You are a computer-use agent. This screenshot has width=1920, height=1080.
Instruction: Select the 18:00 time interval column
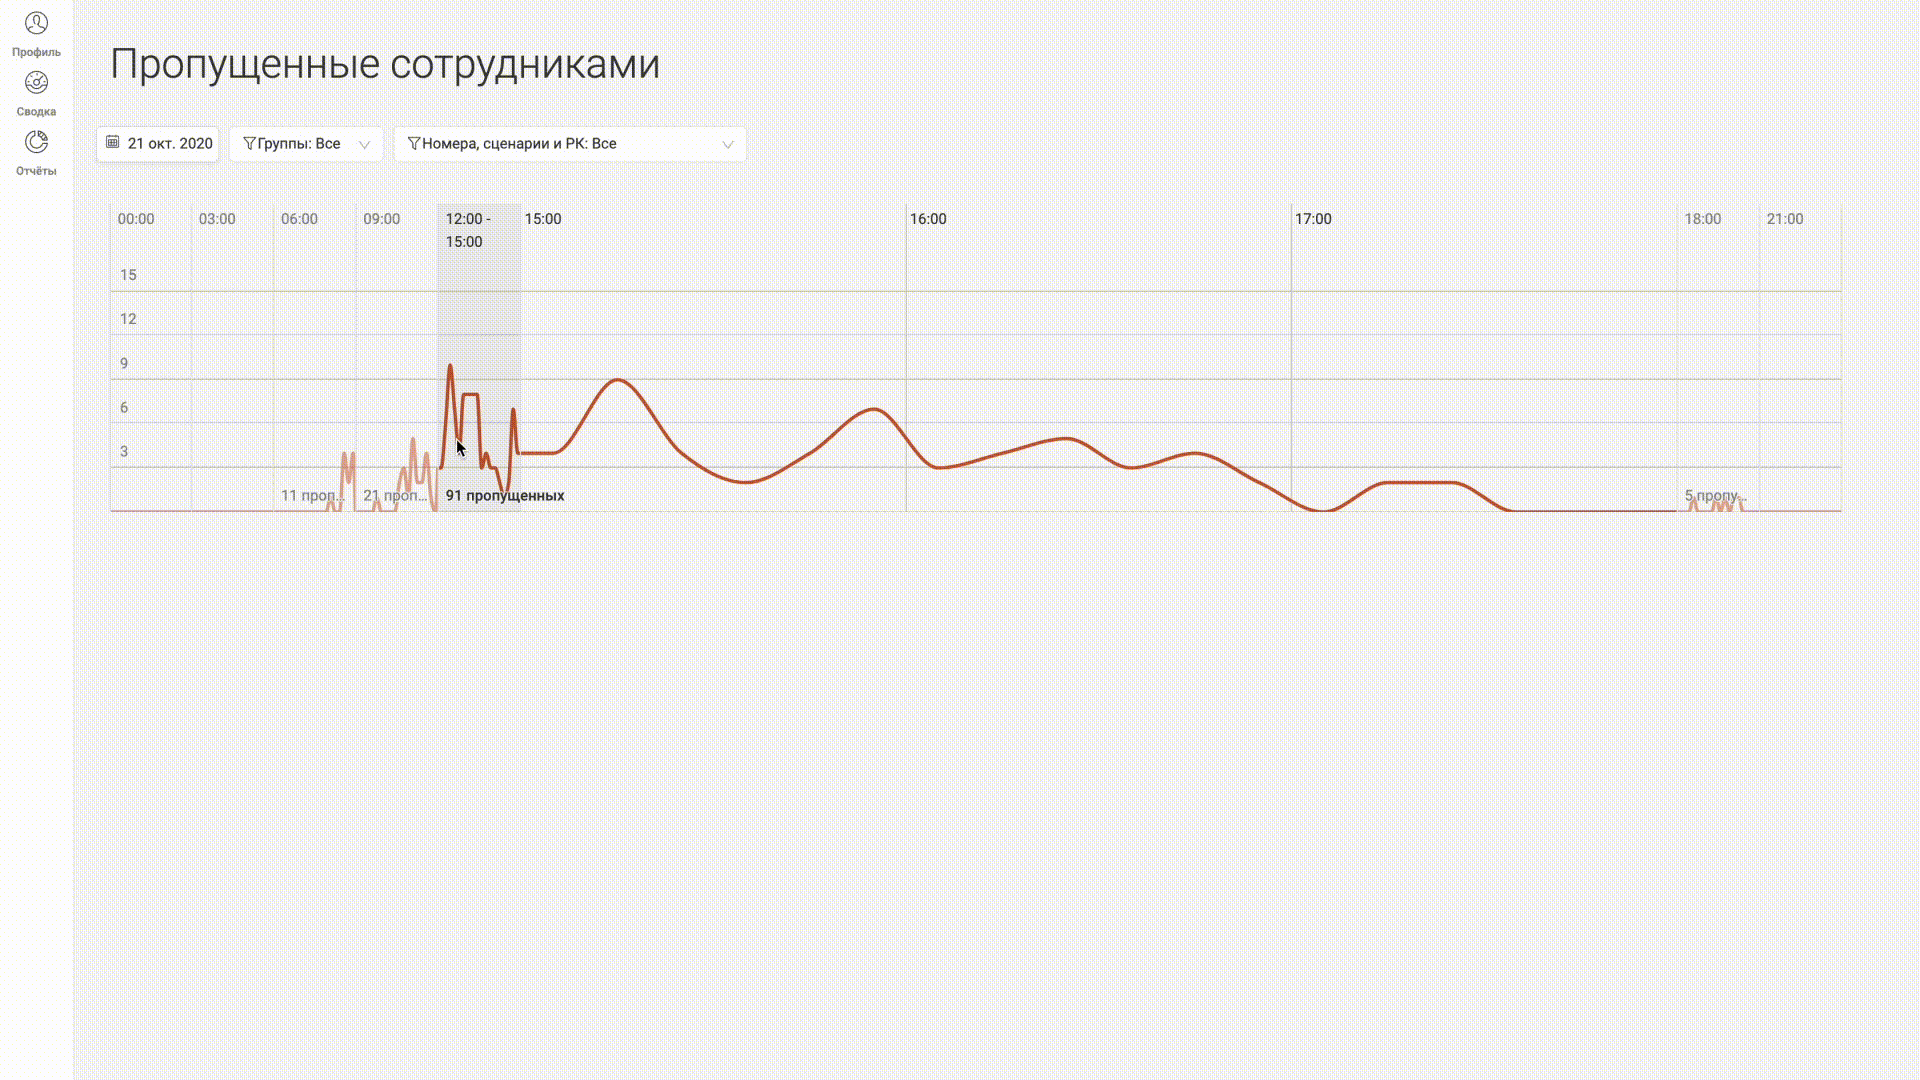pos(1718,358)
